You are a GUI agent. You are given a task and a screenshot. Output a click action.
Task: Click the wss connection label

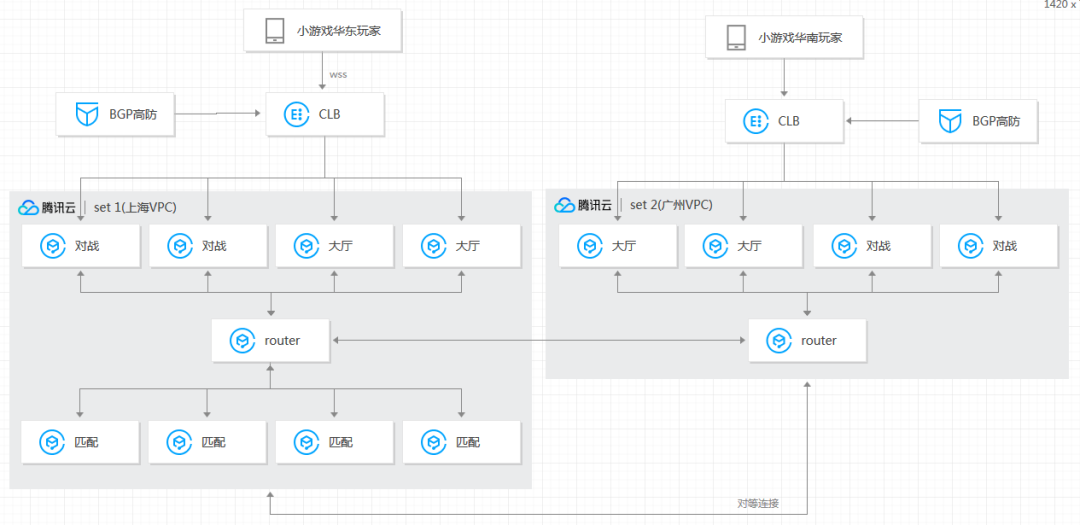338,75
